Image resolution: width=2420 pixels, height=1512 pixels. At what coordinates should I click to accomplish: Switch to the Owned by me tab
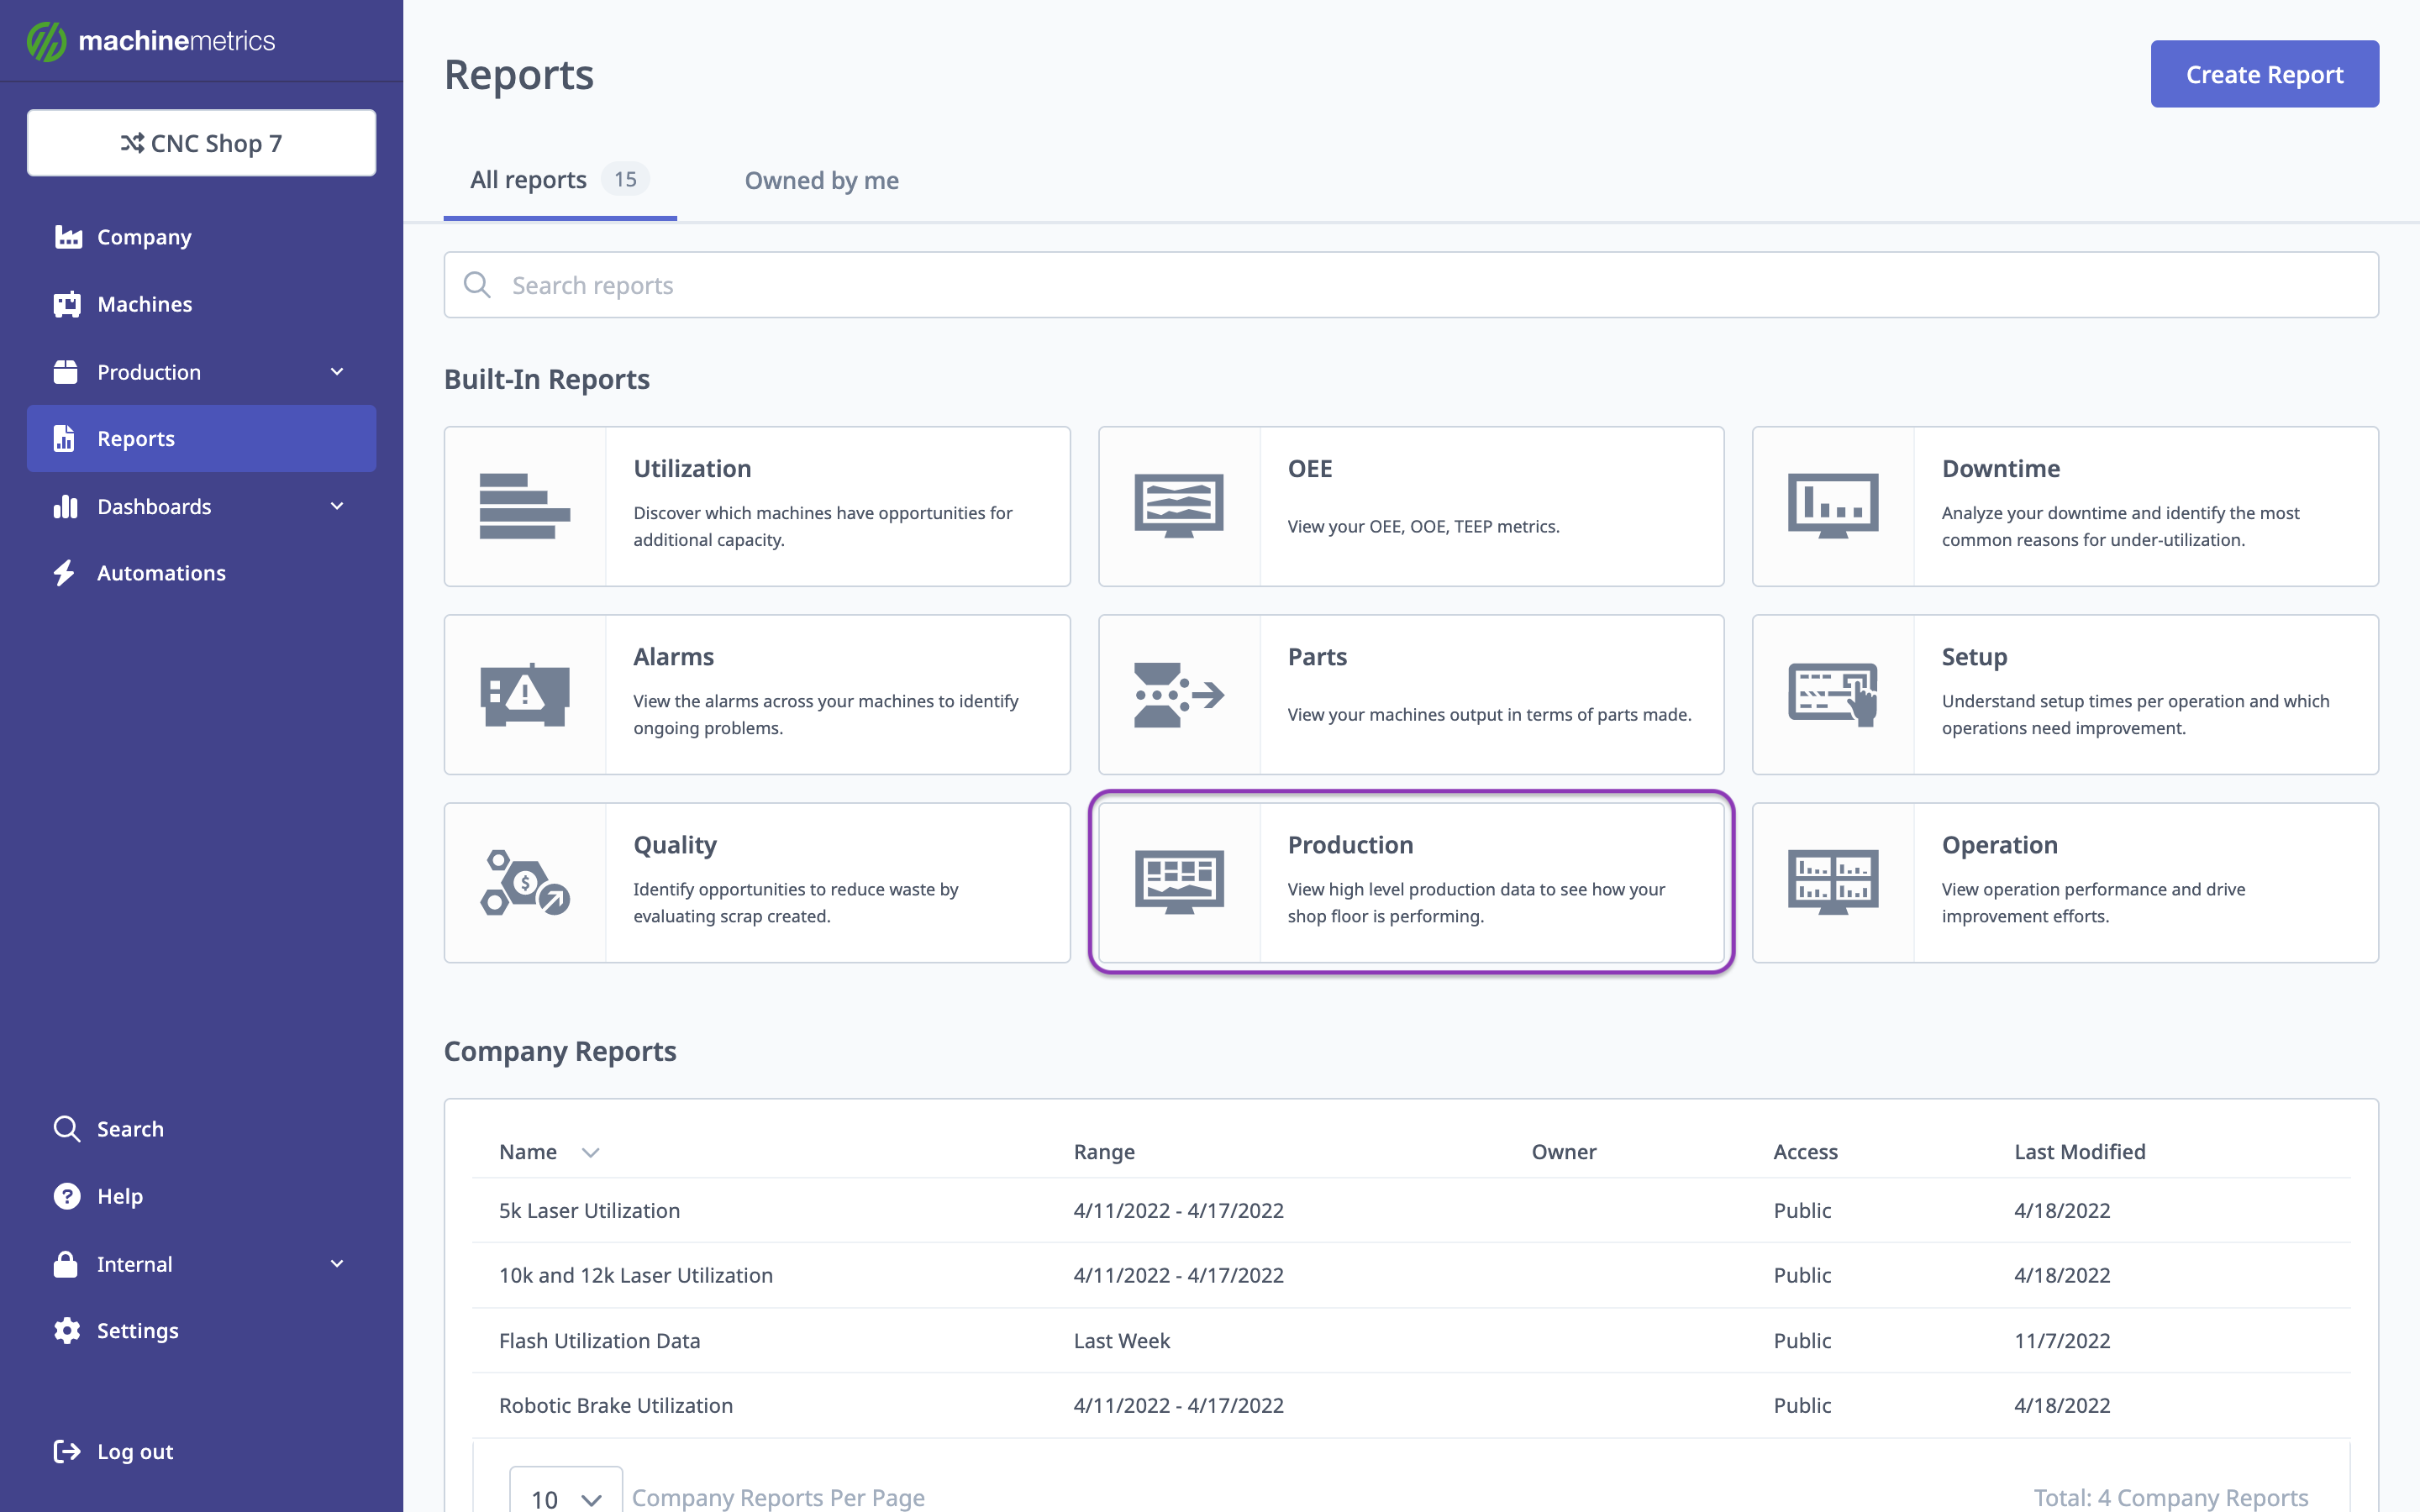pos(822,180)
